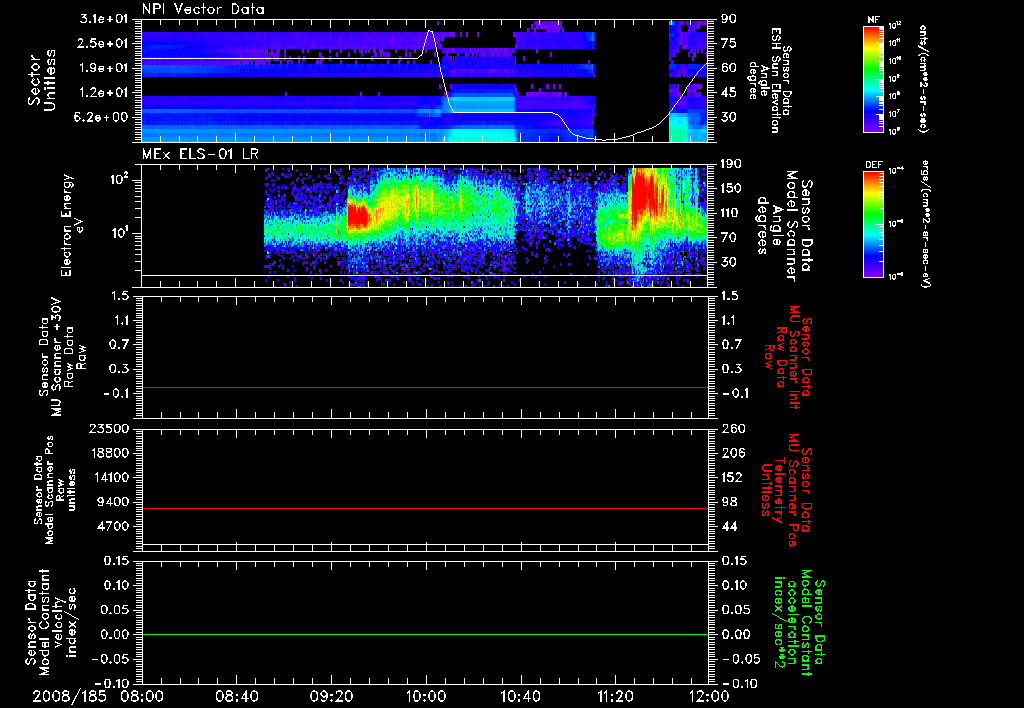The width and height of the screenshot is (1024, 708).
Task: Click the "98" telemetry tick value
Action: [728, 502]
